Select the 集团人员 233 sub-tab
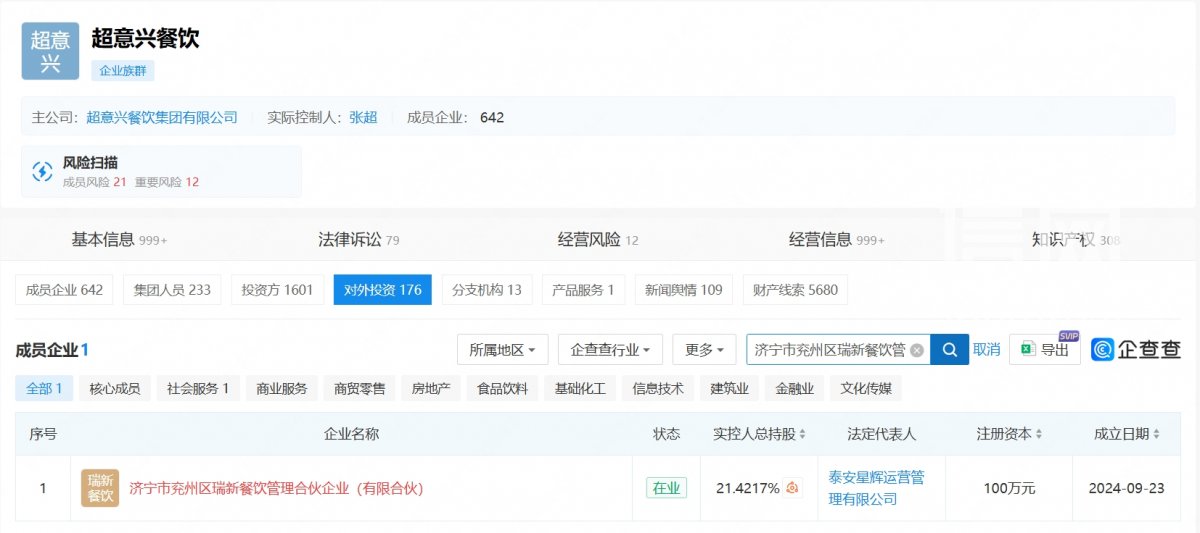 (172, 290)
